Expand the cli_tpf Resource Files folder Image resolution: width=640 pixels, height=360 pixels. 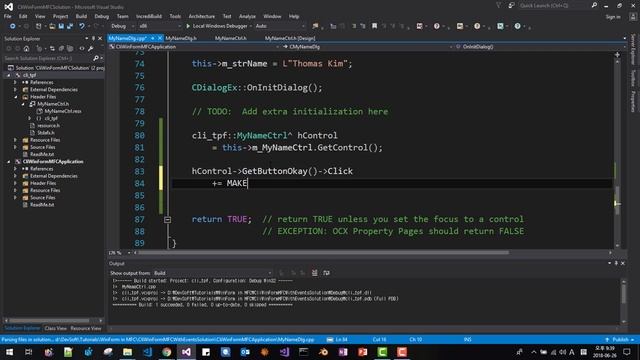click(16, 140)
